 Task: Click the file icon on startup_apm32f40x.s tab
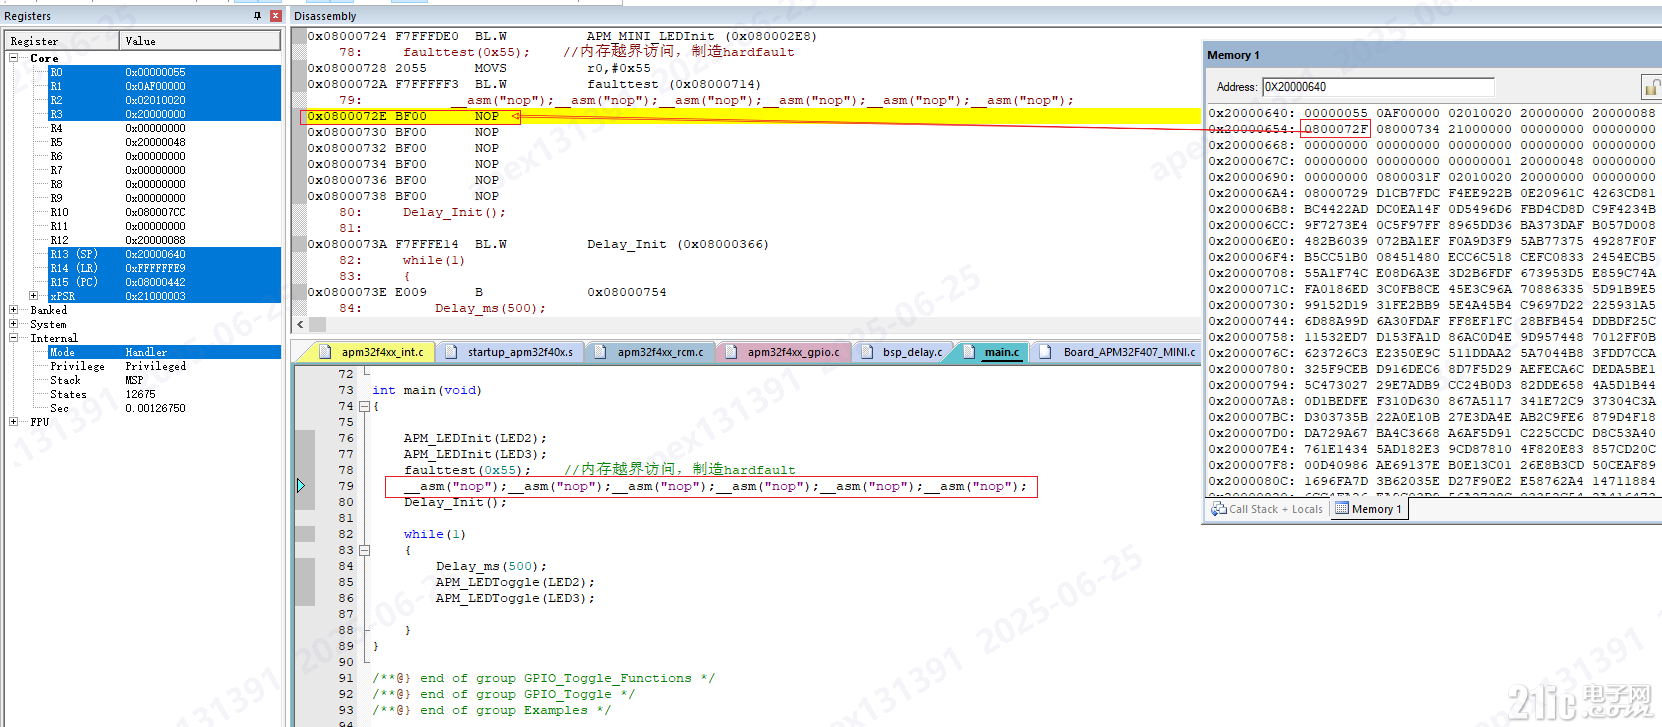coord(452,352)
